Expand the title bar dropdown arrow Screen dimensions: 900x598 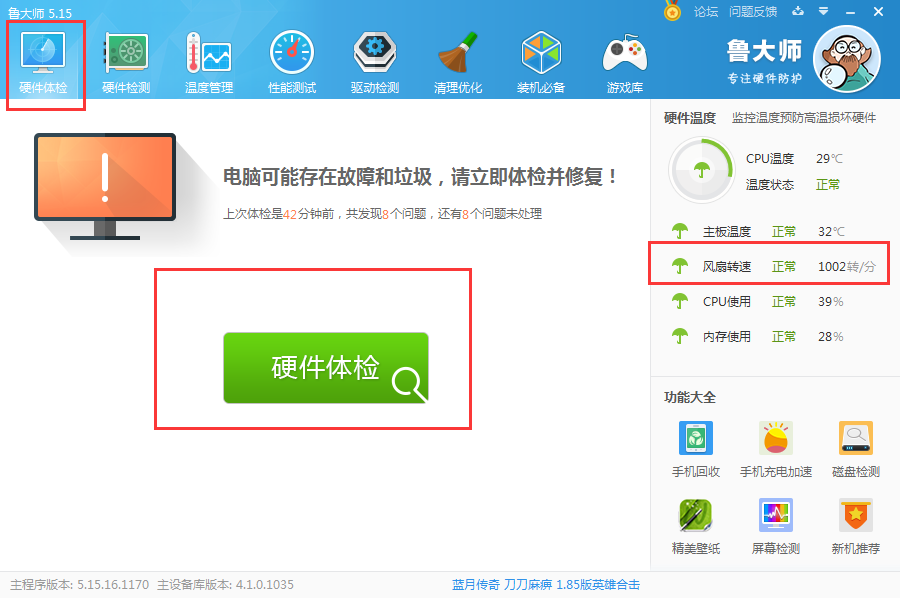822,13
